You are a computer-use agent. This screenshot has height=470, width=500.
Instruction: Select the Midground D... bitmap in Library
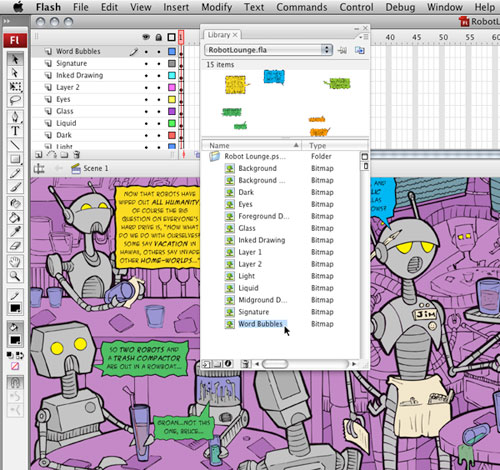point(262,300)
